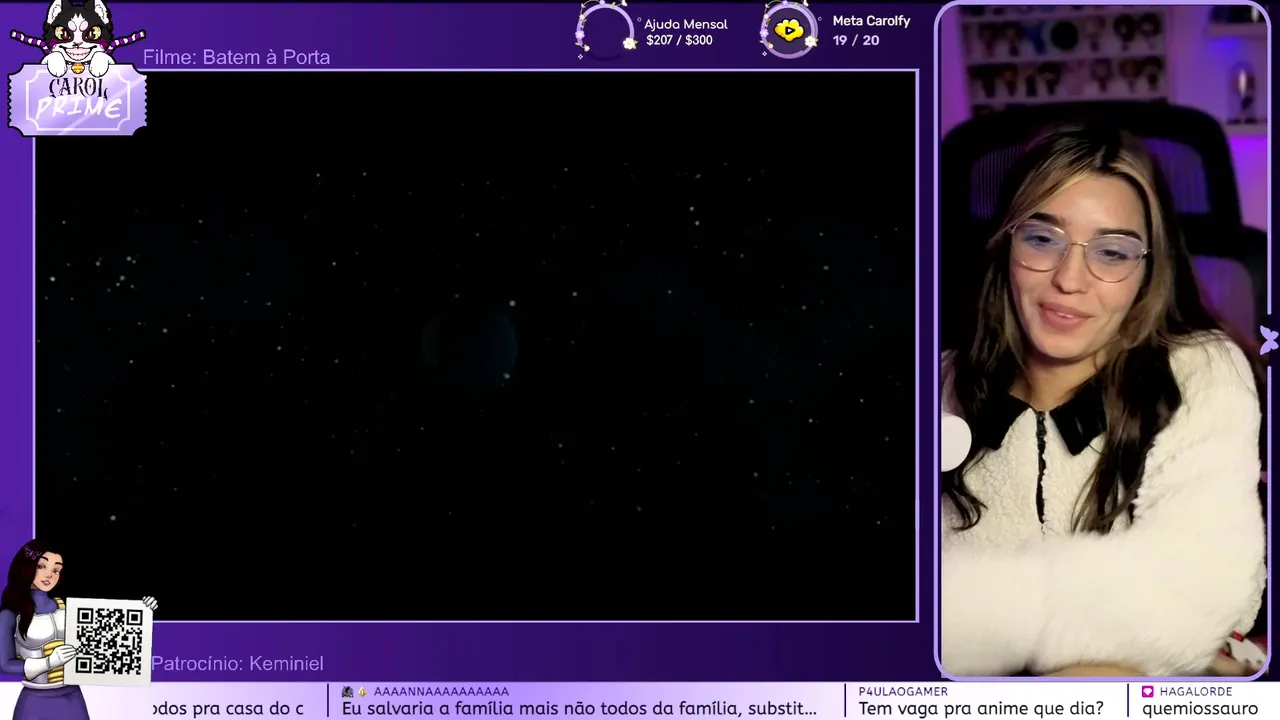Click the '19 / 20' goal counter
The height and width of the screenshot is (720, 1280).
tap(856, 41)
